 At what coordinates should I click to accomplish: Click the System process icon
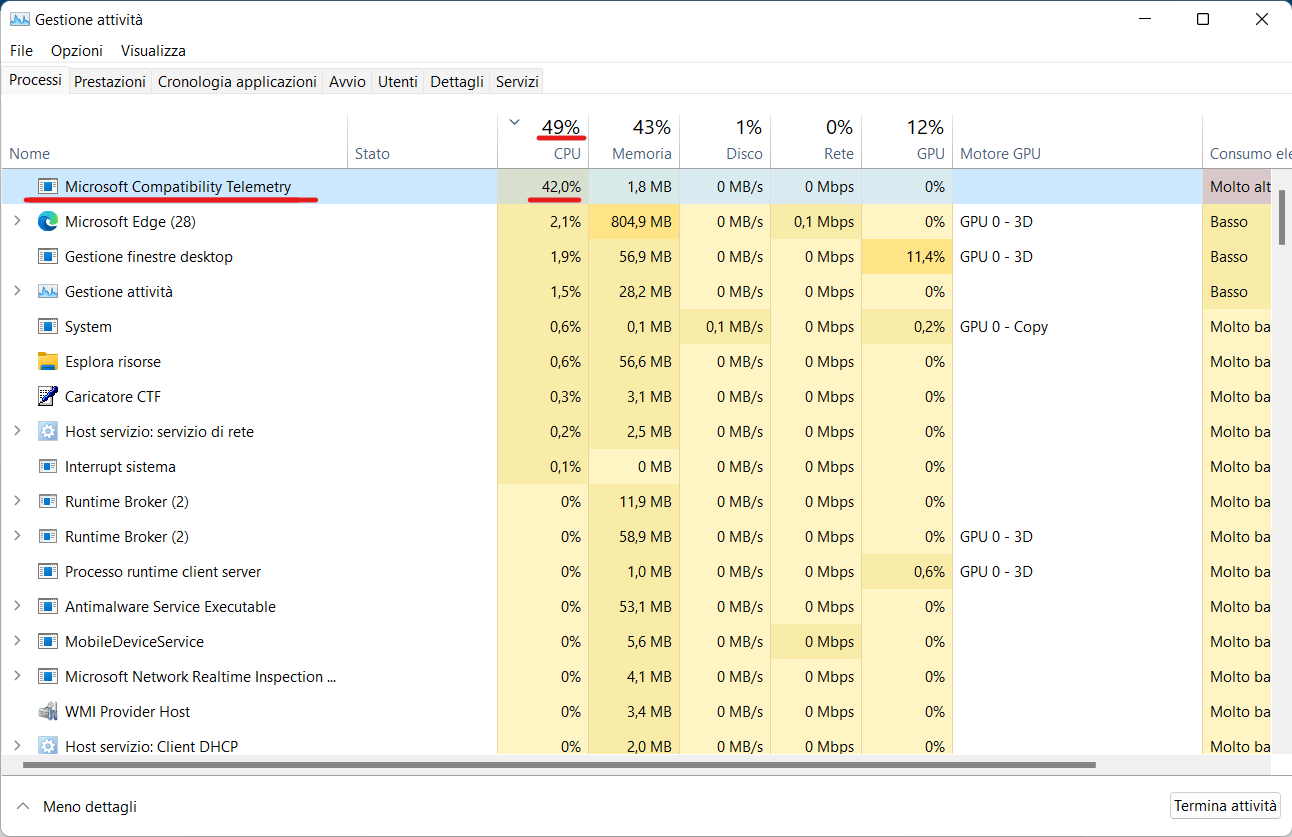pyautogui.click(x=47, y=326)
